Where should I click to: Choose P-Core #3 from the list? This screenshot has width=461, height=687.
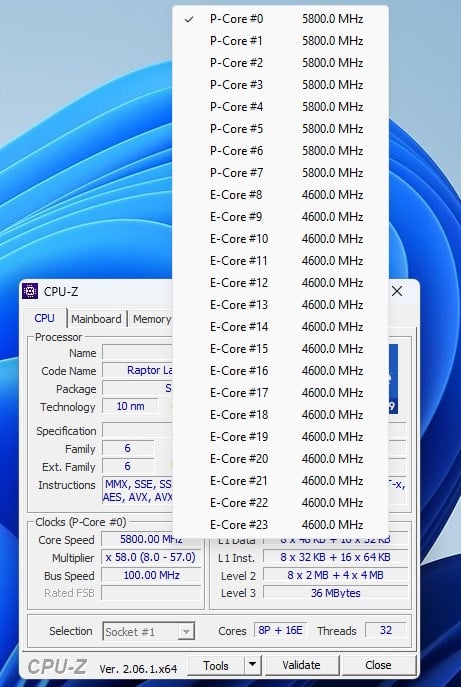point(280,85)
